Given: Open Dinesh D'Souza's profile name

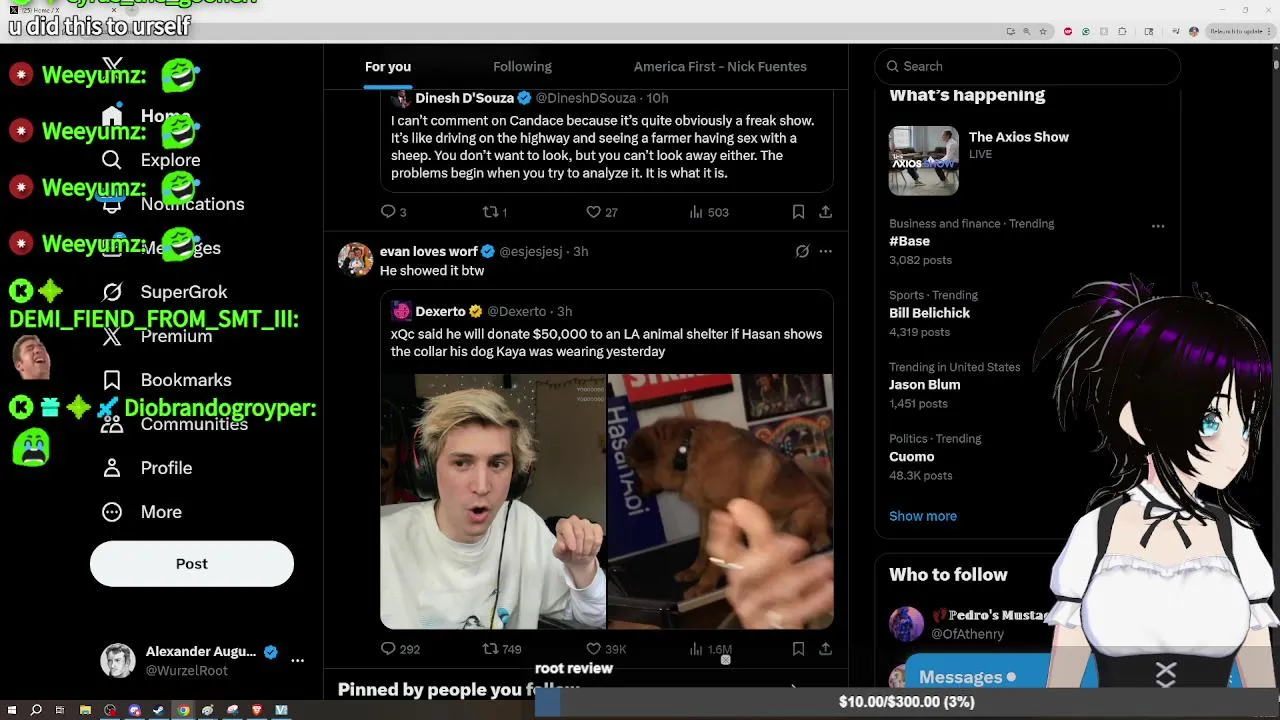Looking at the screenshot, I should 464,98.
